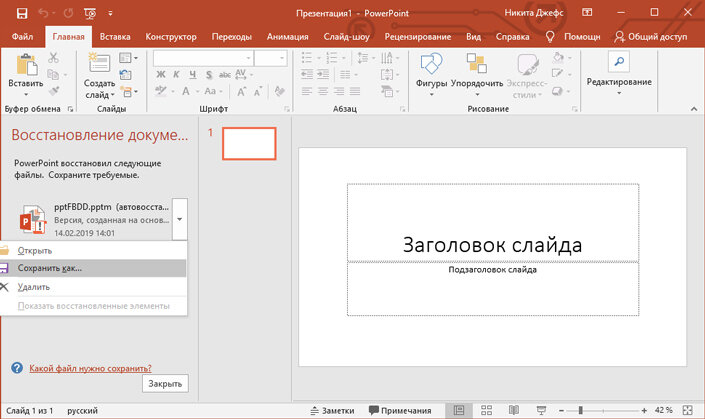Open the Справка tab
The height and width of the screenshot is (419, 705).
tap(512, 37)
